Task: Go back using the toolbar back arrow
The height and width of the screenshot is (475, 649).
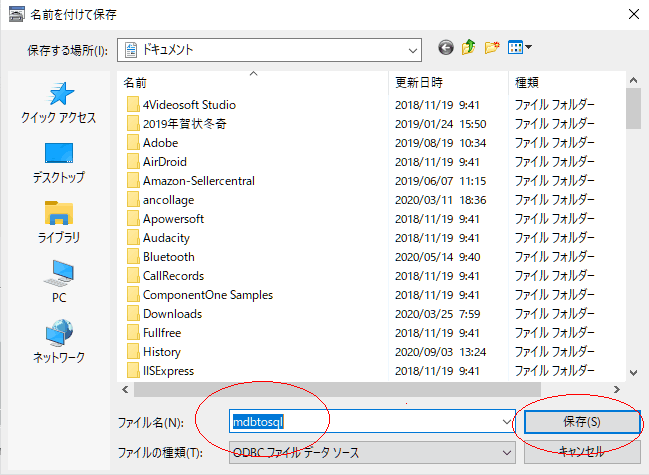Action: pos(446,48)
